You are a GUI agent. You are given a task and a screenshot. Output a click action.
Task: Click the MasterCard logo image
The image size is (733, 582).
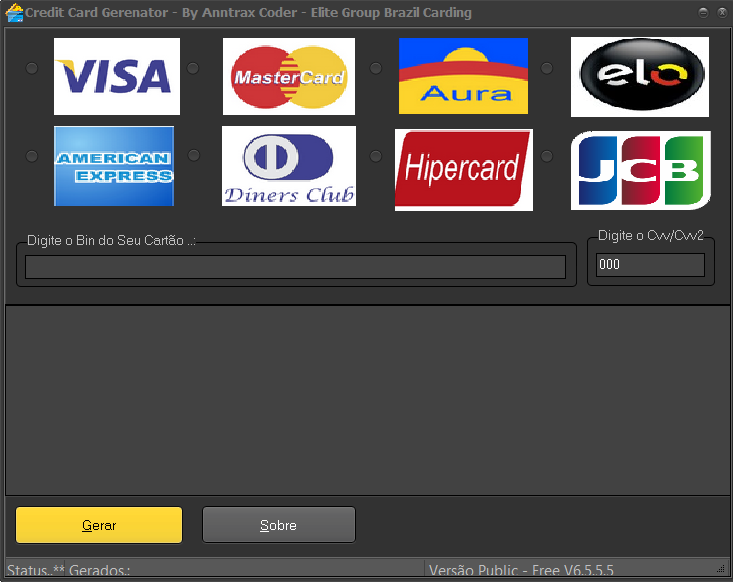(x=289, y=76)
